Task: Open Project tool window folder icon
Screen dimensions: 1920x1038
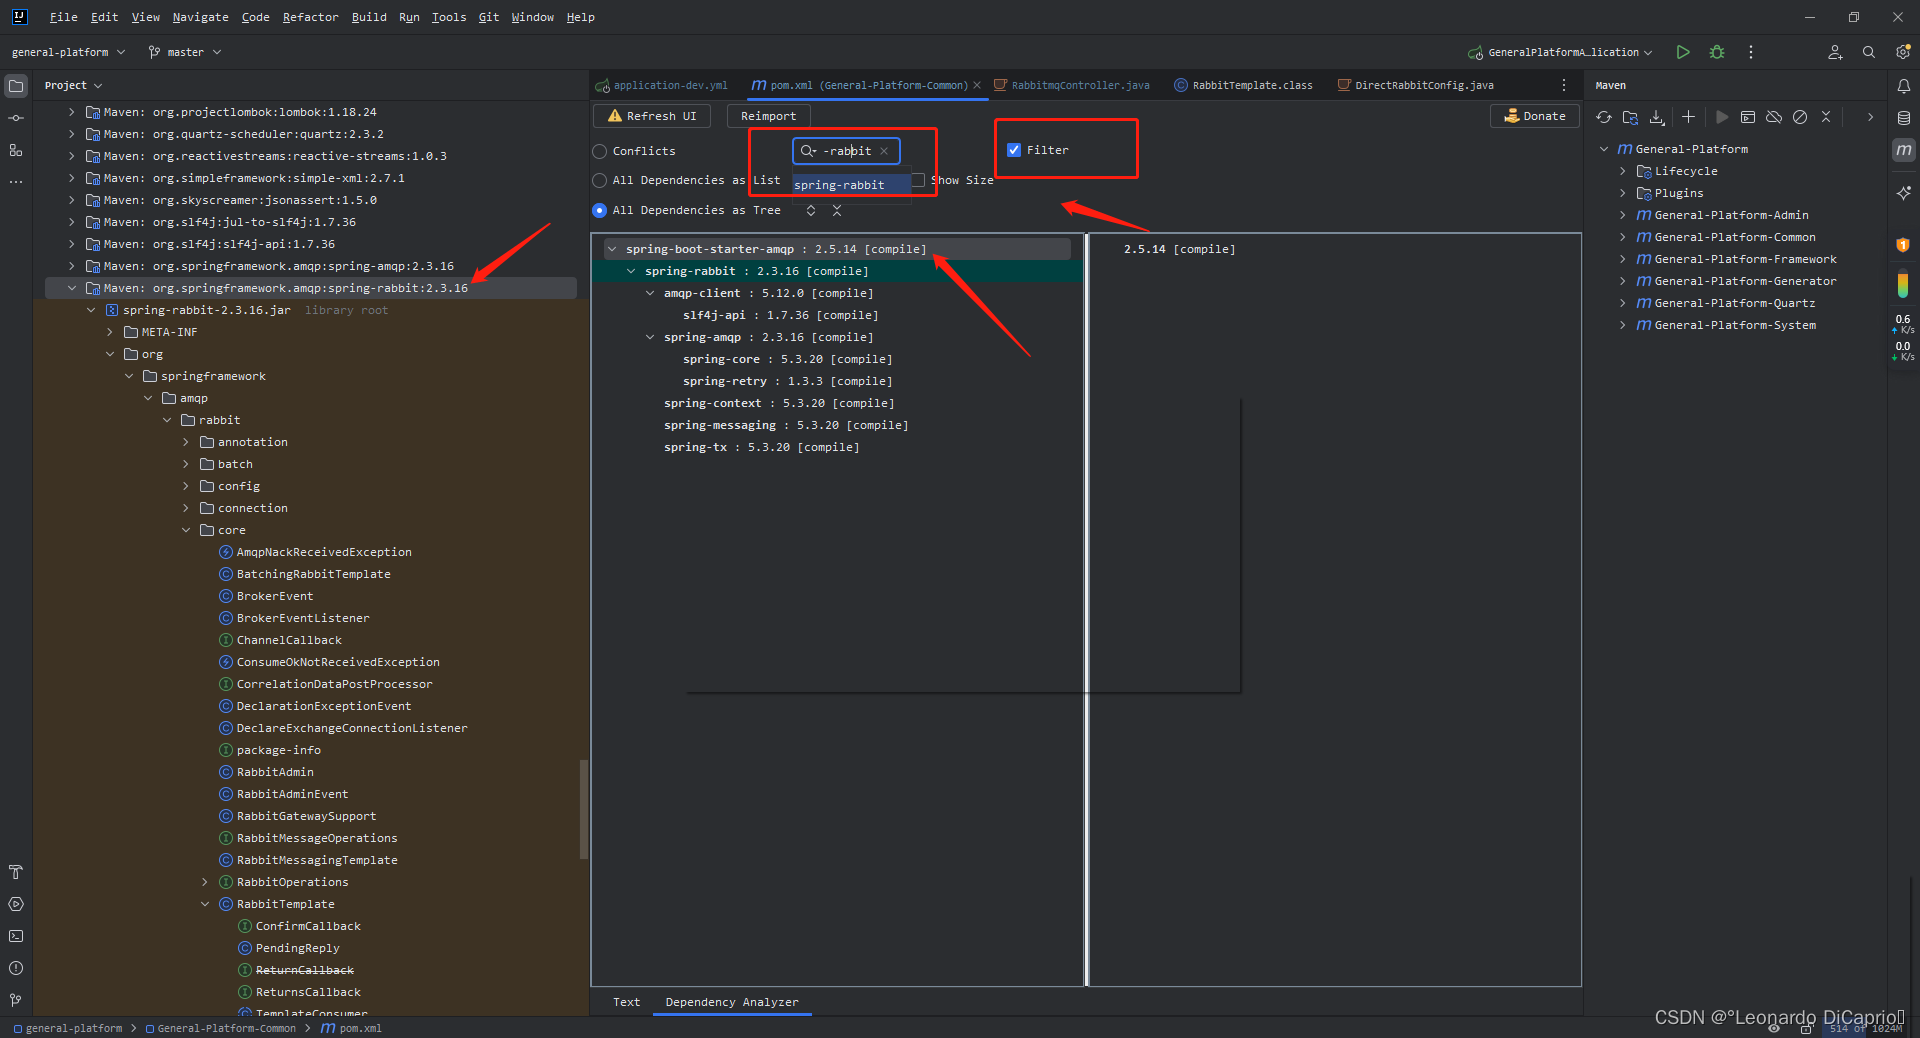Action: point(16,86)
